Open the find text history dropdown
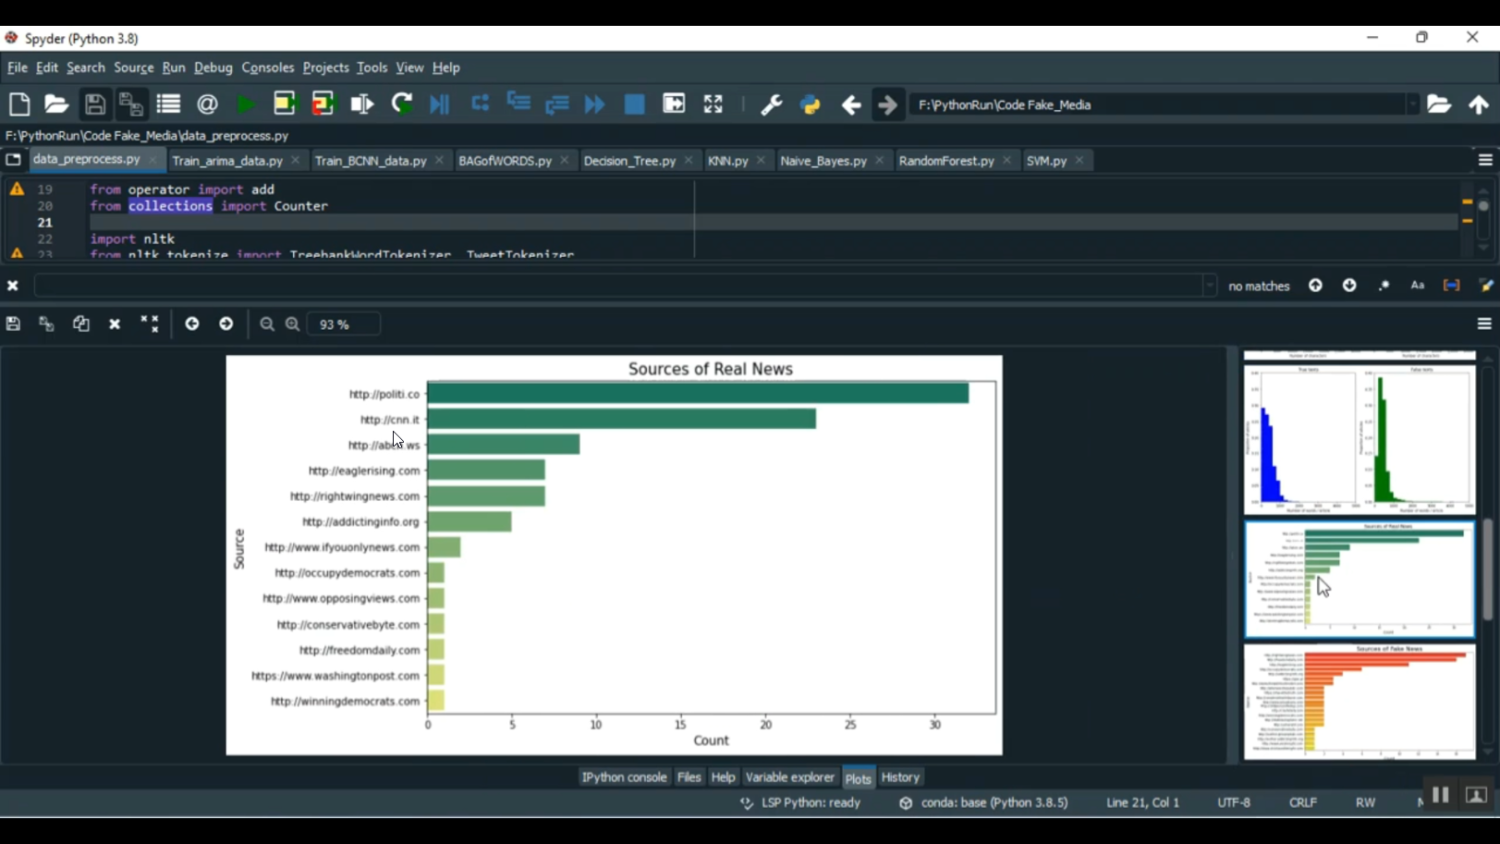 [1209, 286]
